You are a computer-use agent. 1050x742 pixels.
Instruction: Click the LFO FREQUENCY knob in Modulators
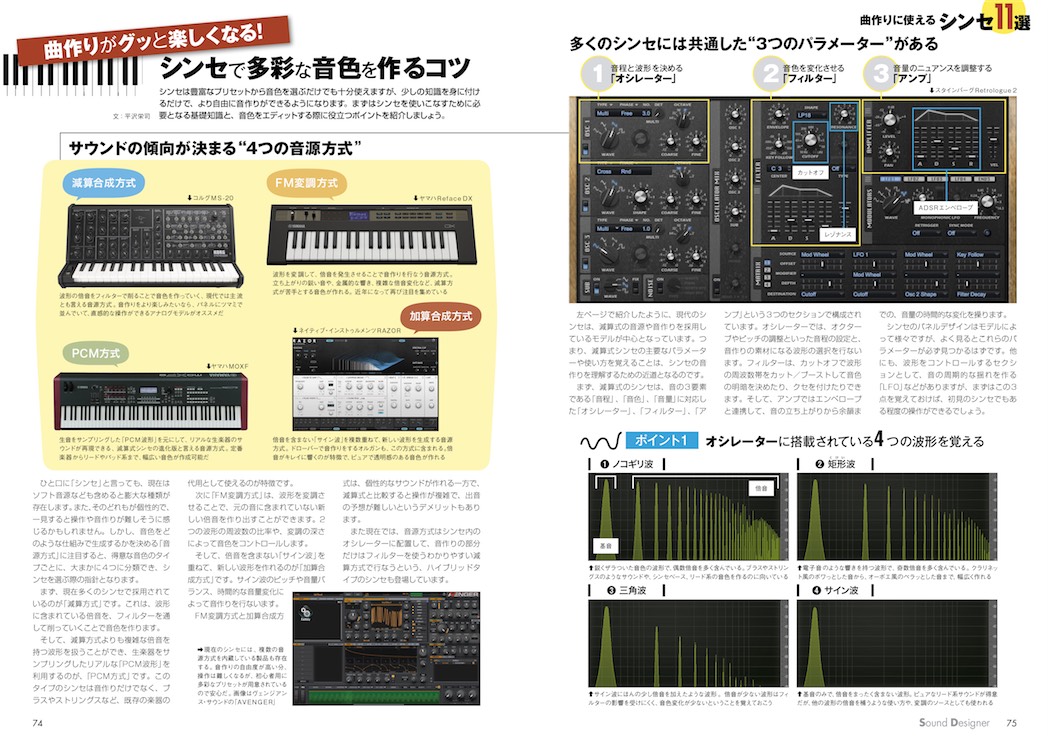pos(986,202)
